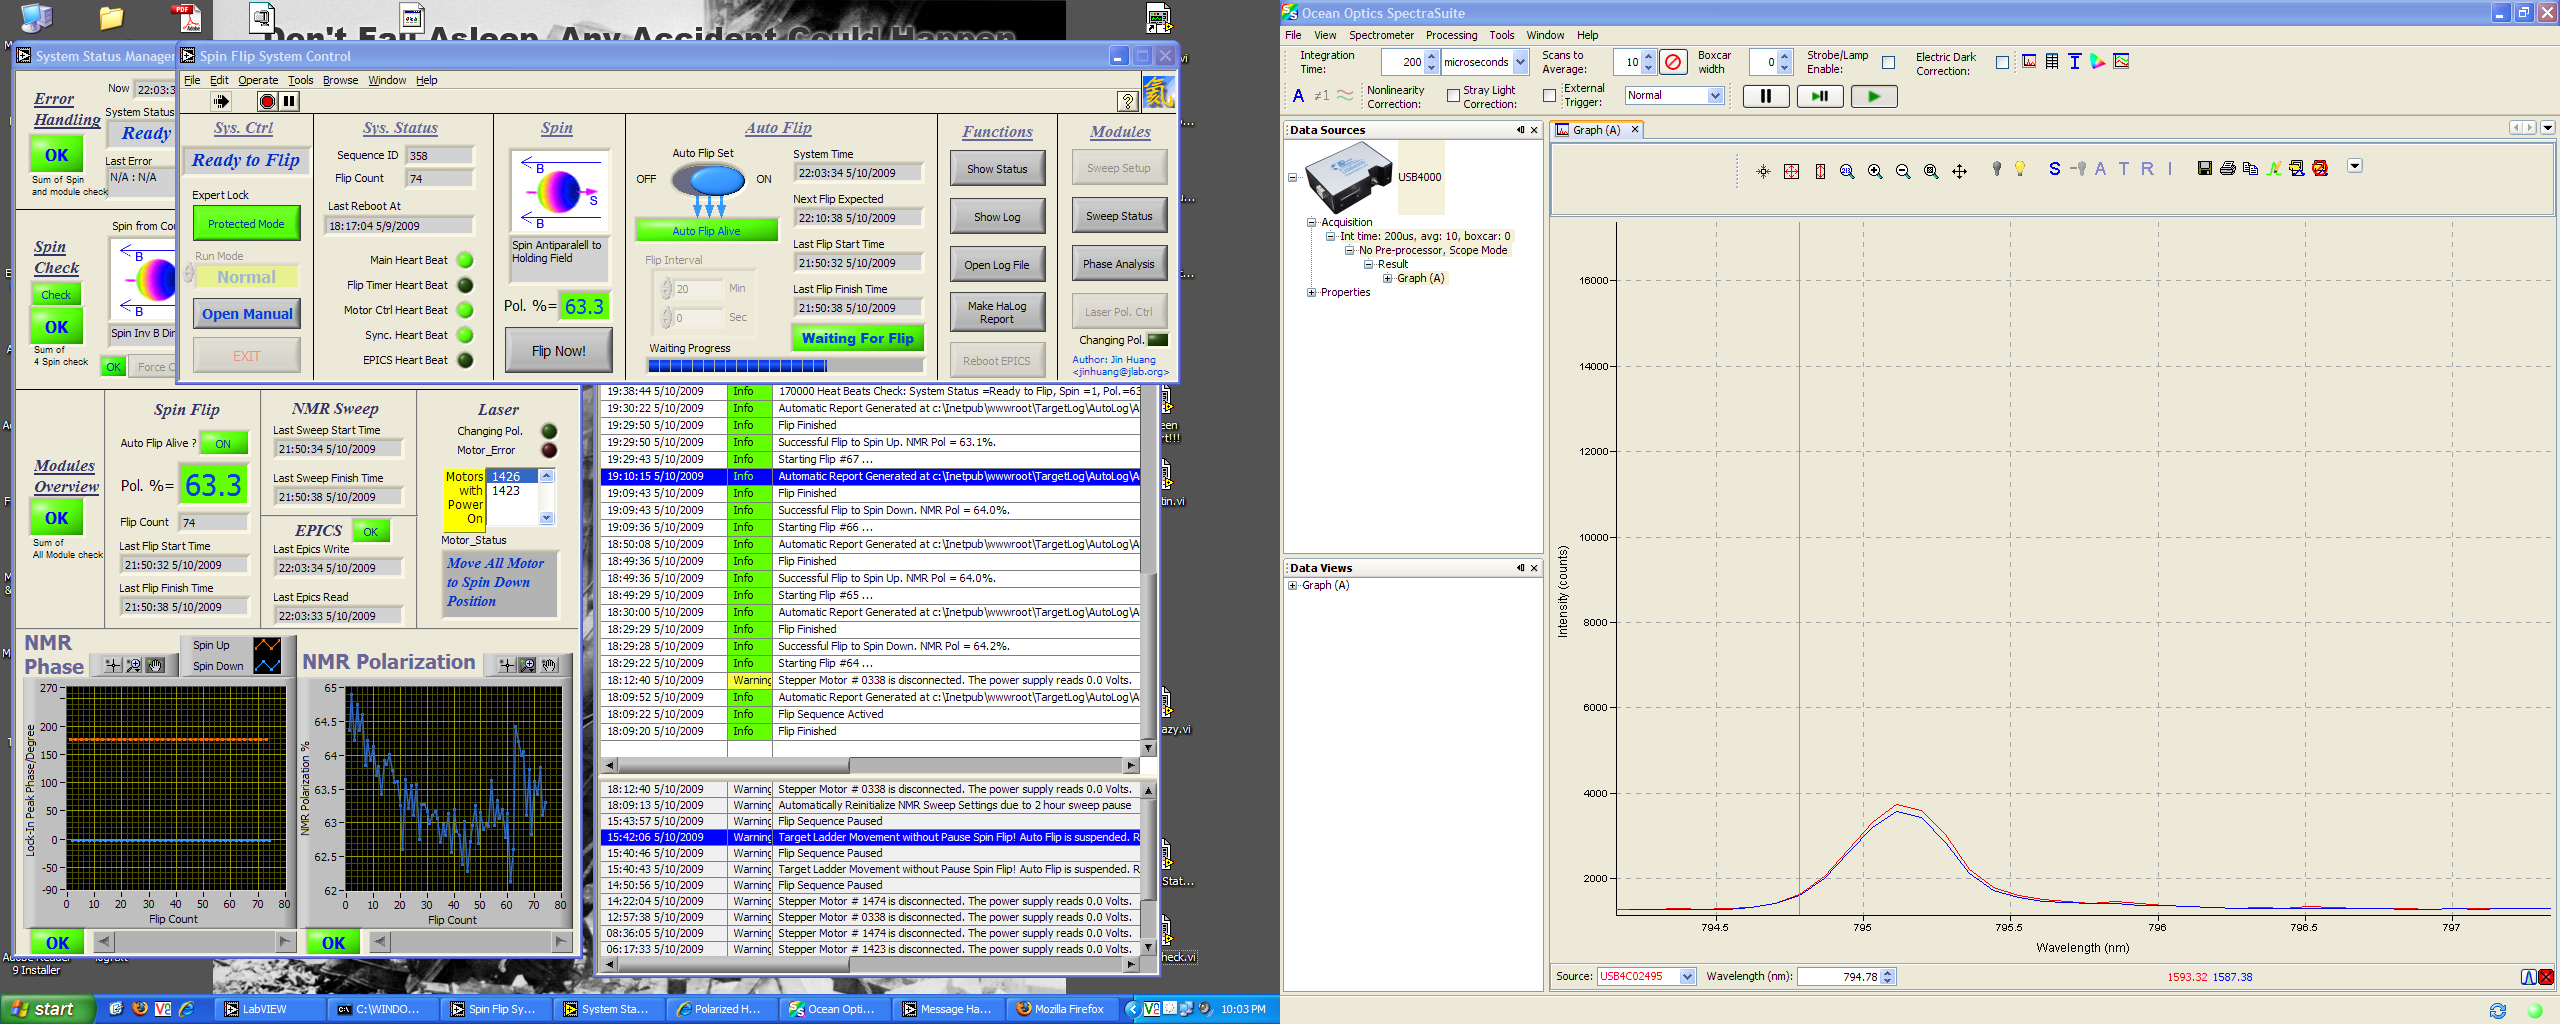The image size is (2560, 1024).
Task: Click the blue I strip chart icon
Action: (2075, 62)
